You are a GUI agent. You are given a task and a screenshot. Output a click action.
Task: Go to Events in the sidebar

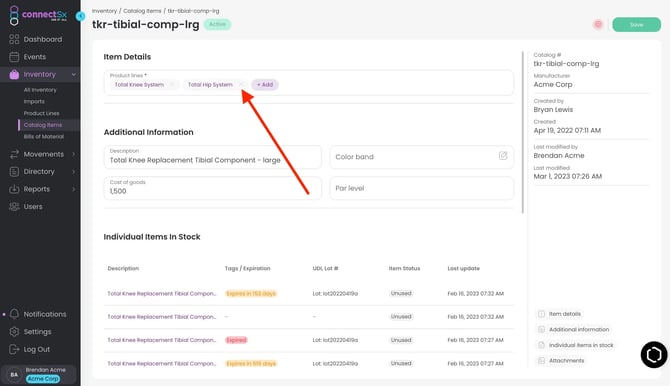click(35, 57)
